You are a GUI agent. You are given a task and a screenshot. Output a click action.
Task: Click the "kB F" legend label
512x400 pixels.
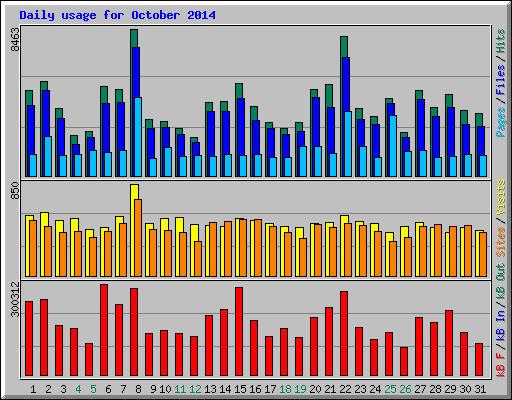tap(501, 365)
